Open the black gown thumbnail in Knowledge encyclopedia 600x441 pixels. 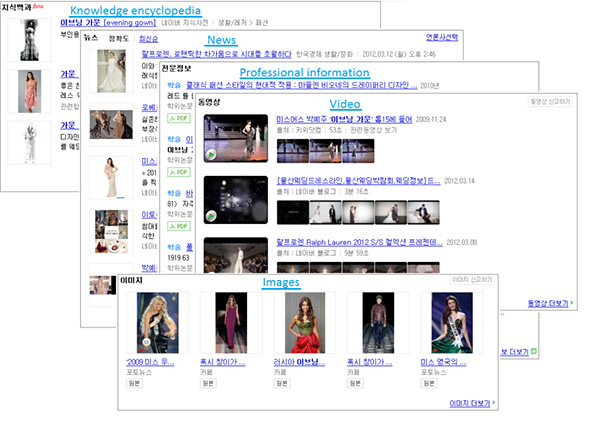tap(29, 40)
